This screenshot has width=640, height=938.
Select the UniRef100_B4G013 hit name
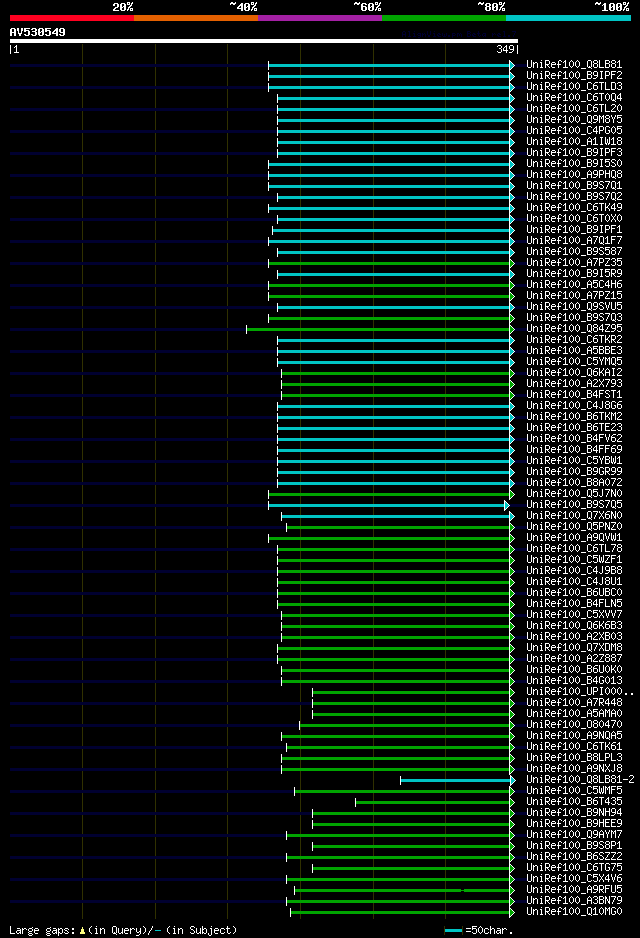[574, 680]
